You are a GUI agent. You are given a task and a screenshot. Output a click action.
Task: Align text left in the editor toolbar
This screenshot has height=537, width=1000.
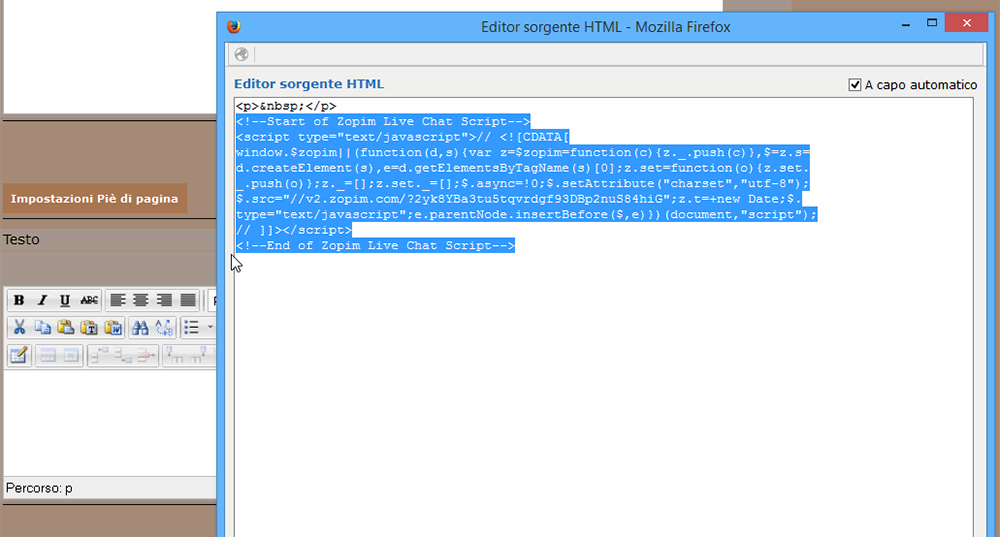117,300
